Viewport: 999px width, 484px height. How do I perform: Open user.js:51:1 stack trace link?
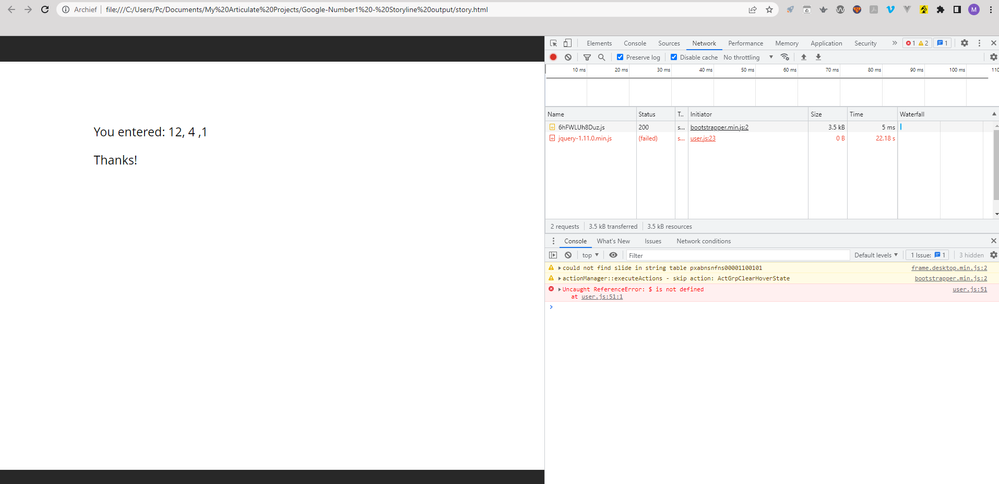pyautogui.click(x=602, y=297)
